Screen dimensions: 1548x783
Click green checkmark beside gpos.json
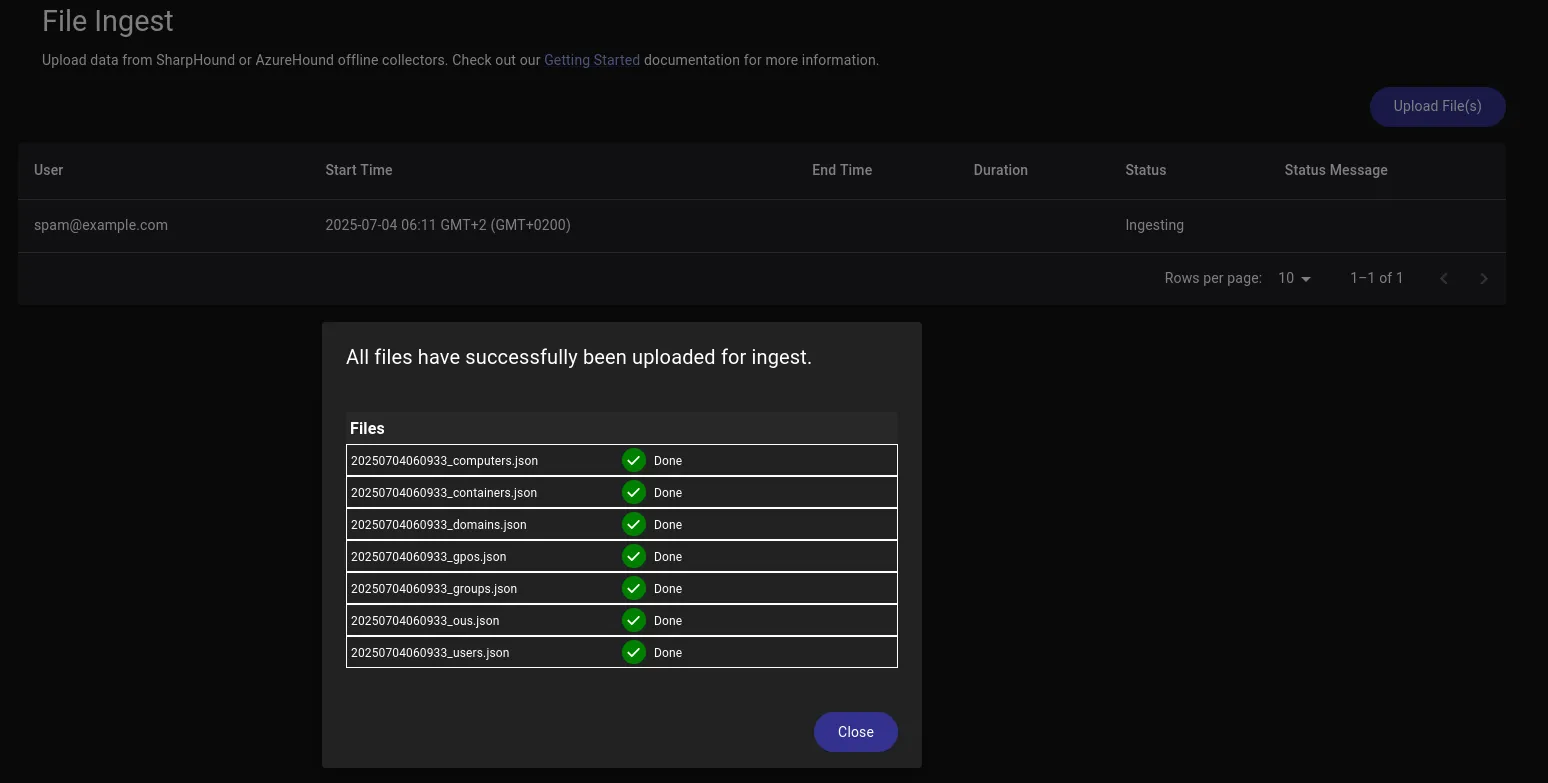point(633,557)
